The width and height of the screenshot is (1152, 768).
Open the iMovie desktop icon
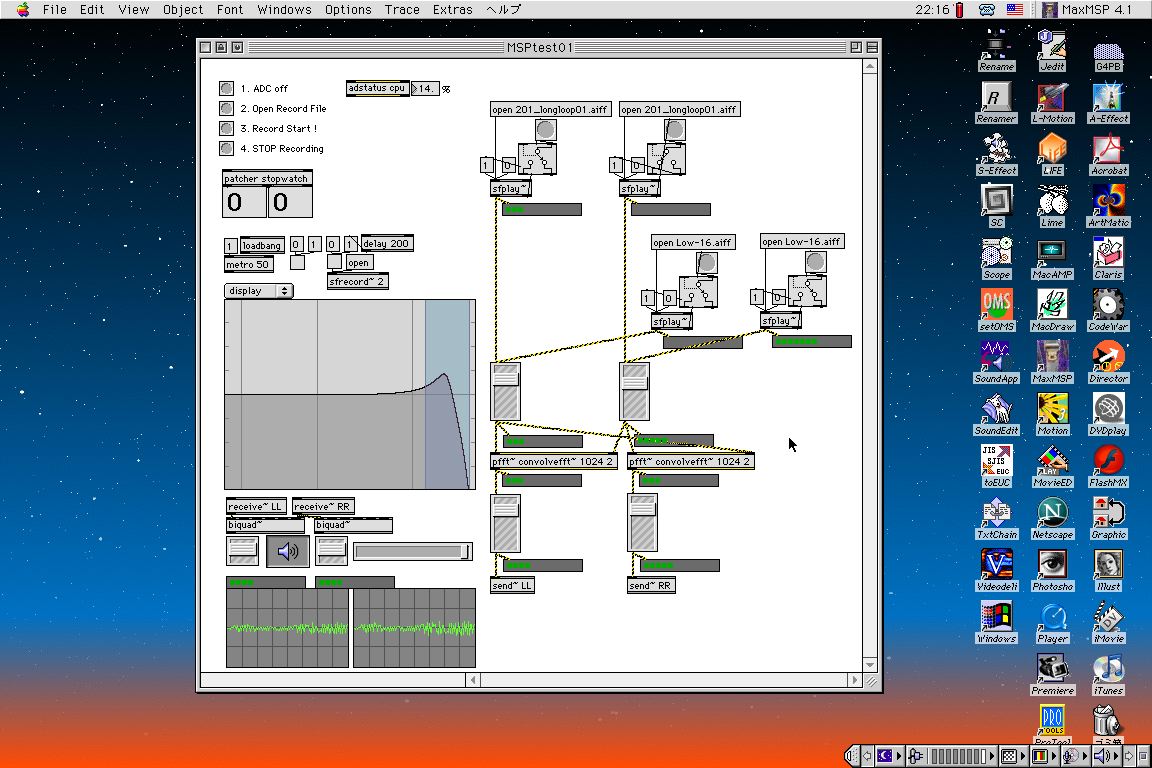[1108, 621]
